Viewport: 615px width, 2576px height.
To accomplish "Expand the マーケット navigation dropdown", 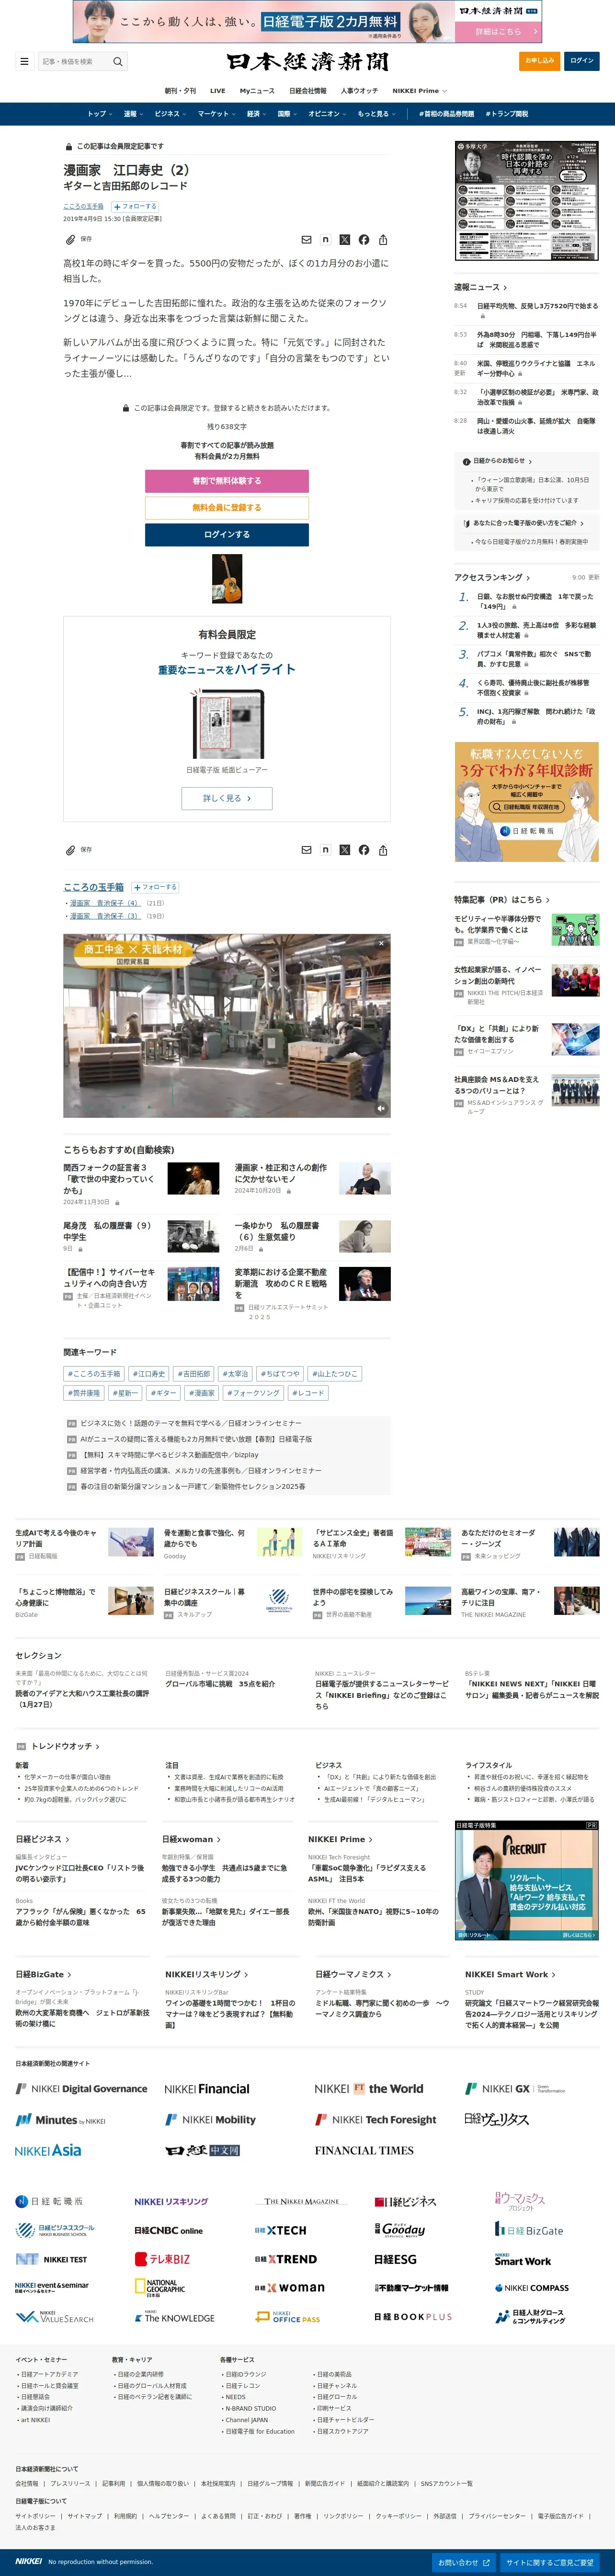I will click(216, 114).
